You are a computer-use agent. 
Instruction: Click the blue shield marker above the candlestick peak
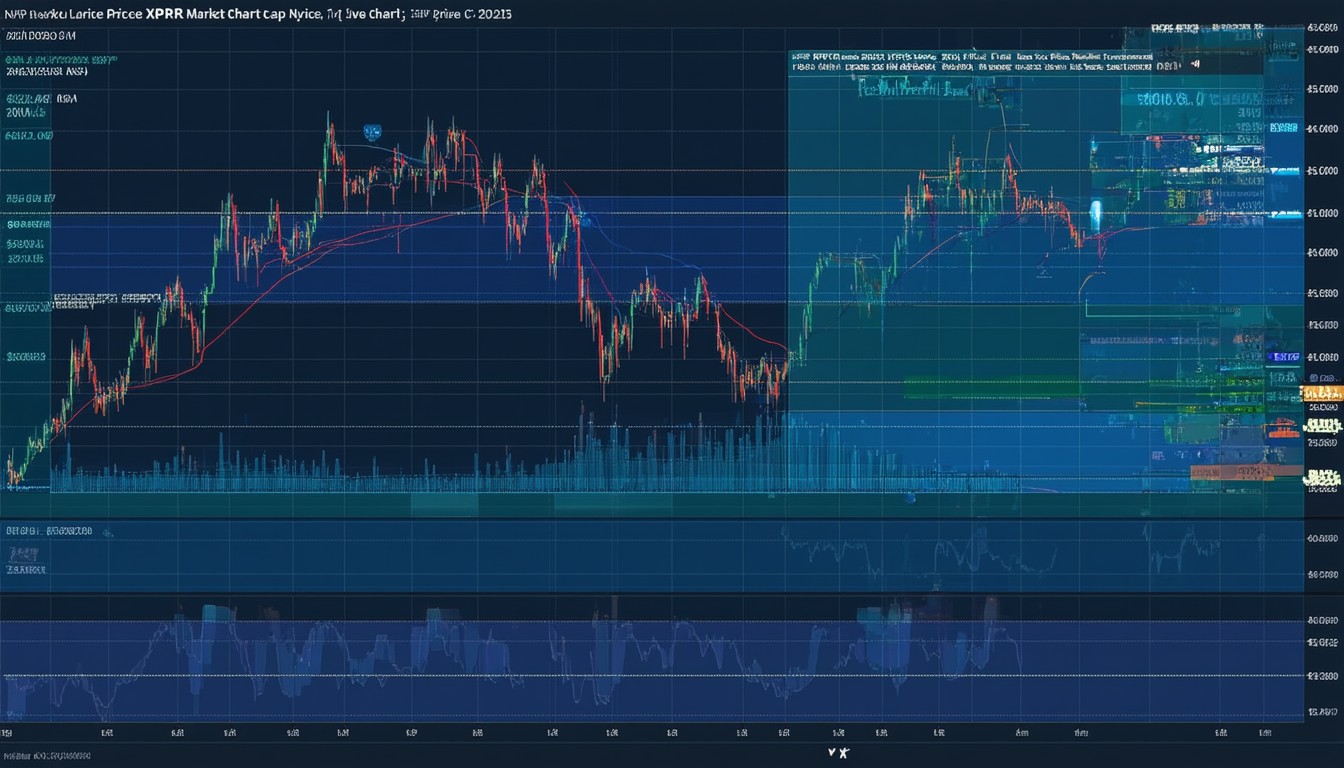(372, 131)
